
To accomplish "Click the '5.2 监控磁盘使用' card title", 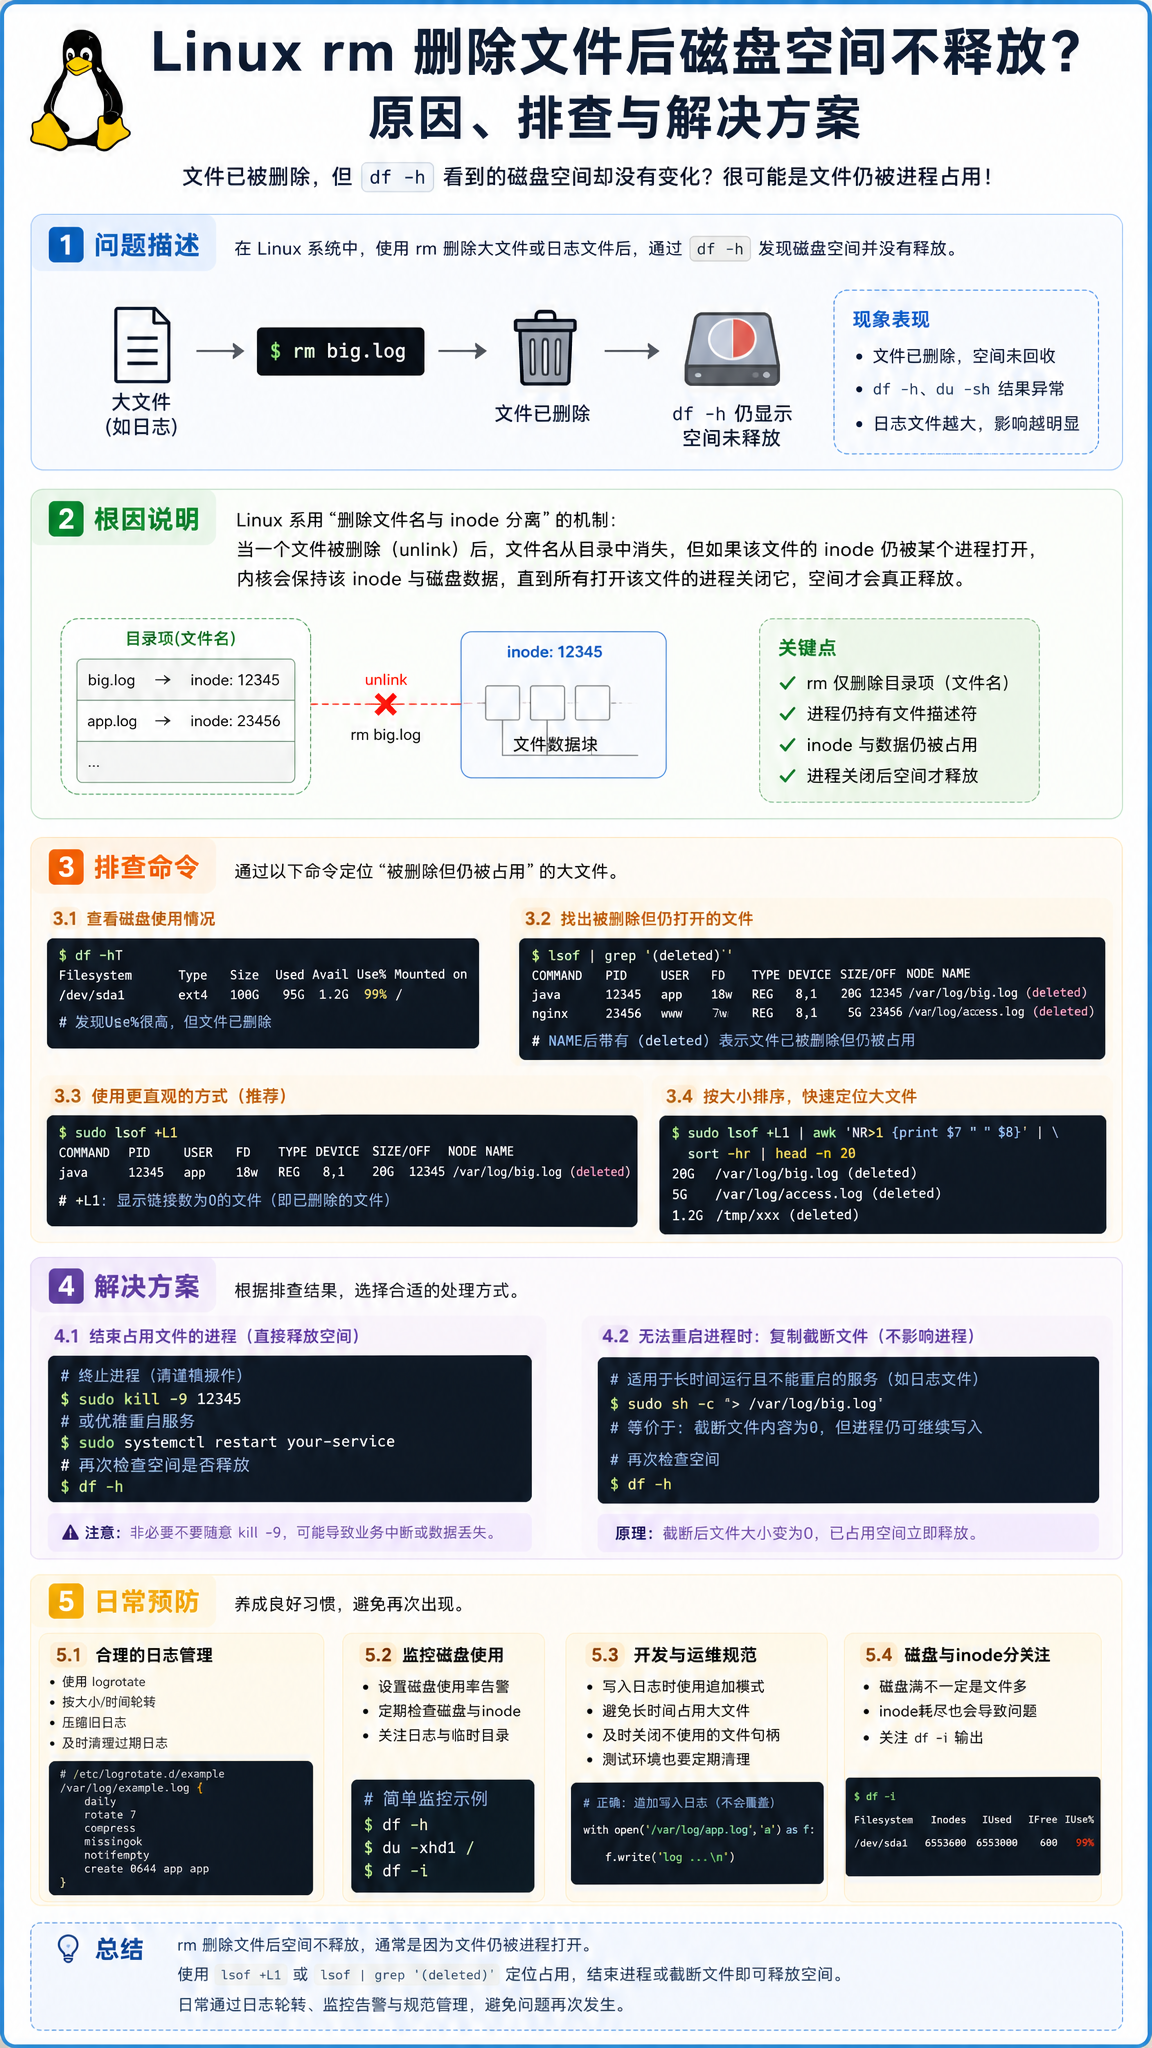I will pyautogui.click(x=434, y=1655).
